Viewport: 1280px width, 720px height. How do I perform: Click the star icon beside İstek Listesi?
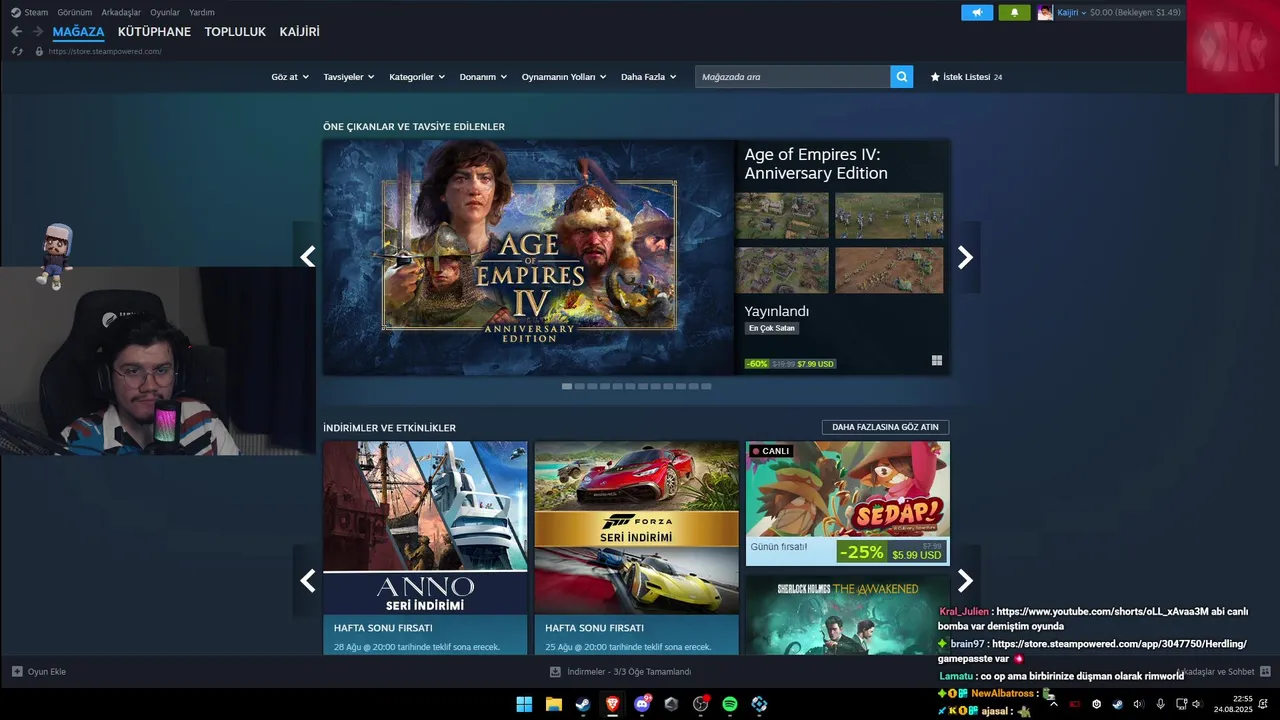tap(935, 77)
